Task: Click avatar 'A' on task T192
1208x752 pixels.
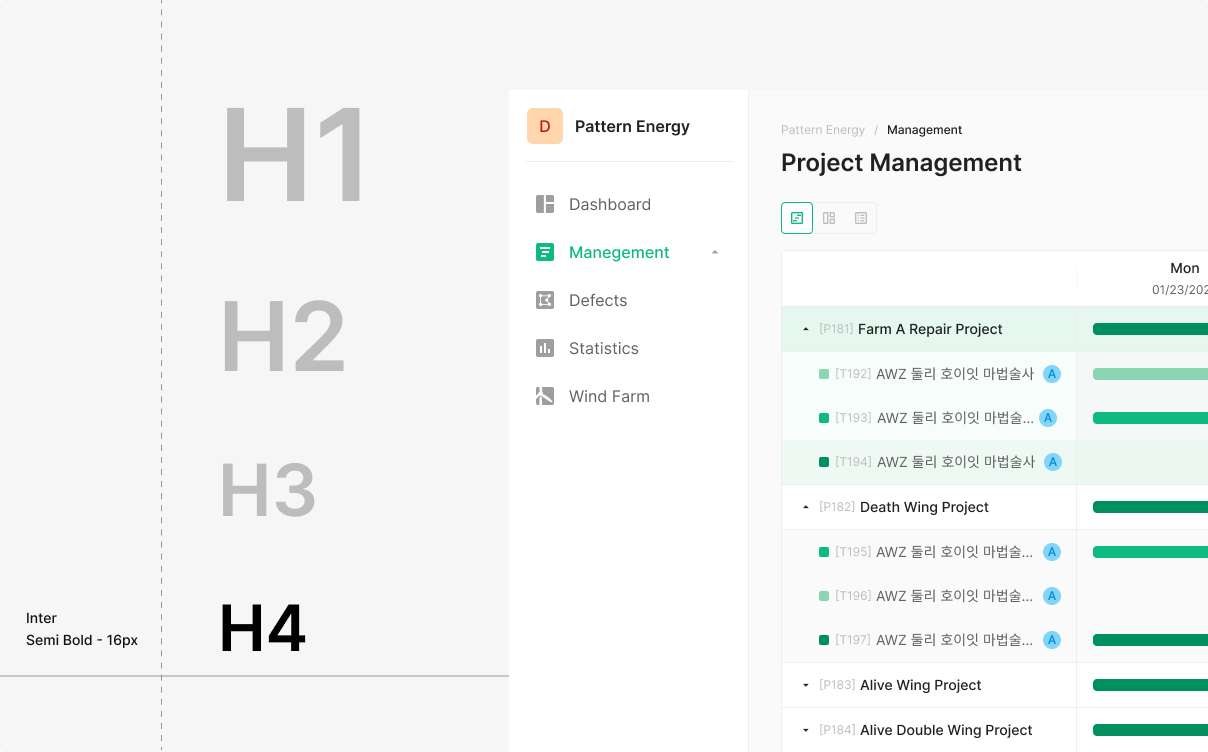Action: click(1051, 374)
